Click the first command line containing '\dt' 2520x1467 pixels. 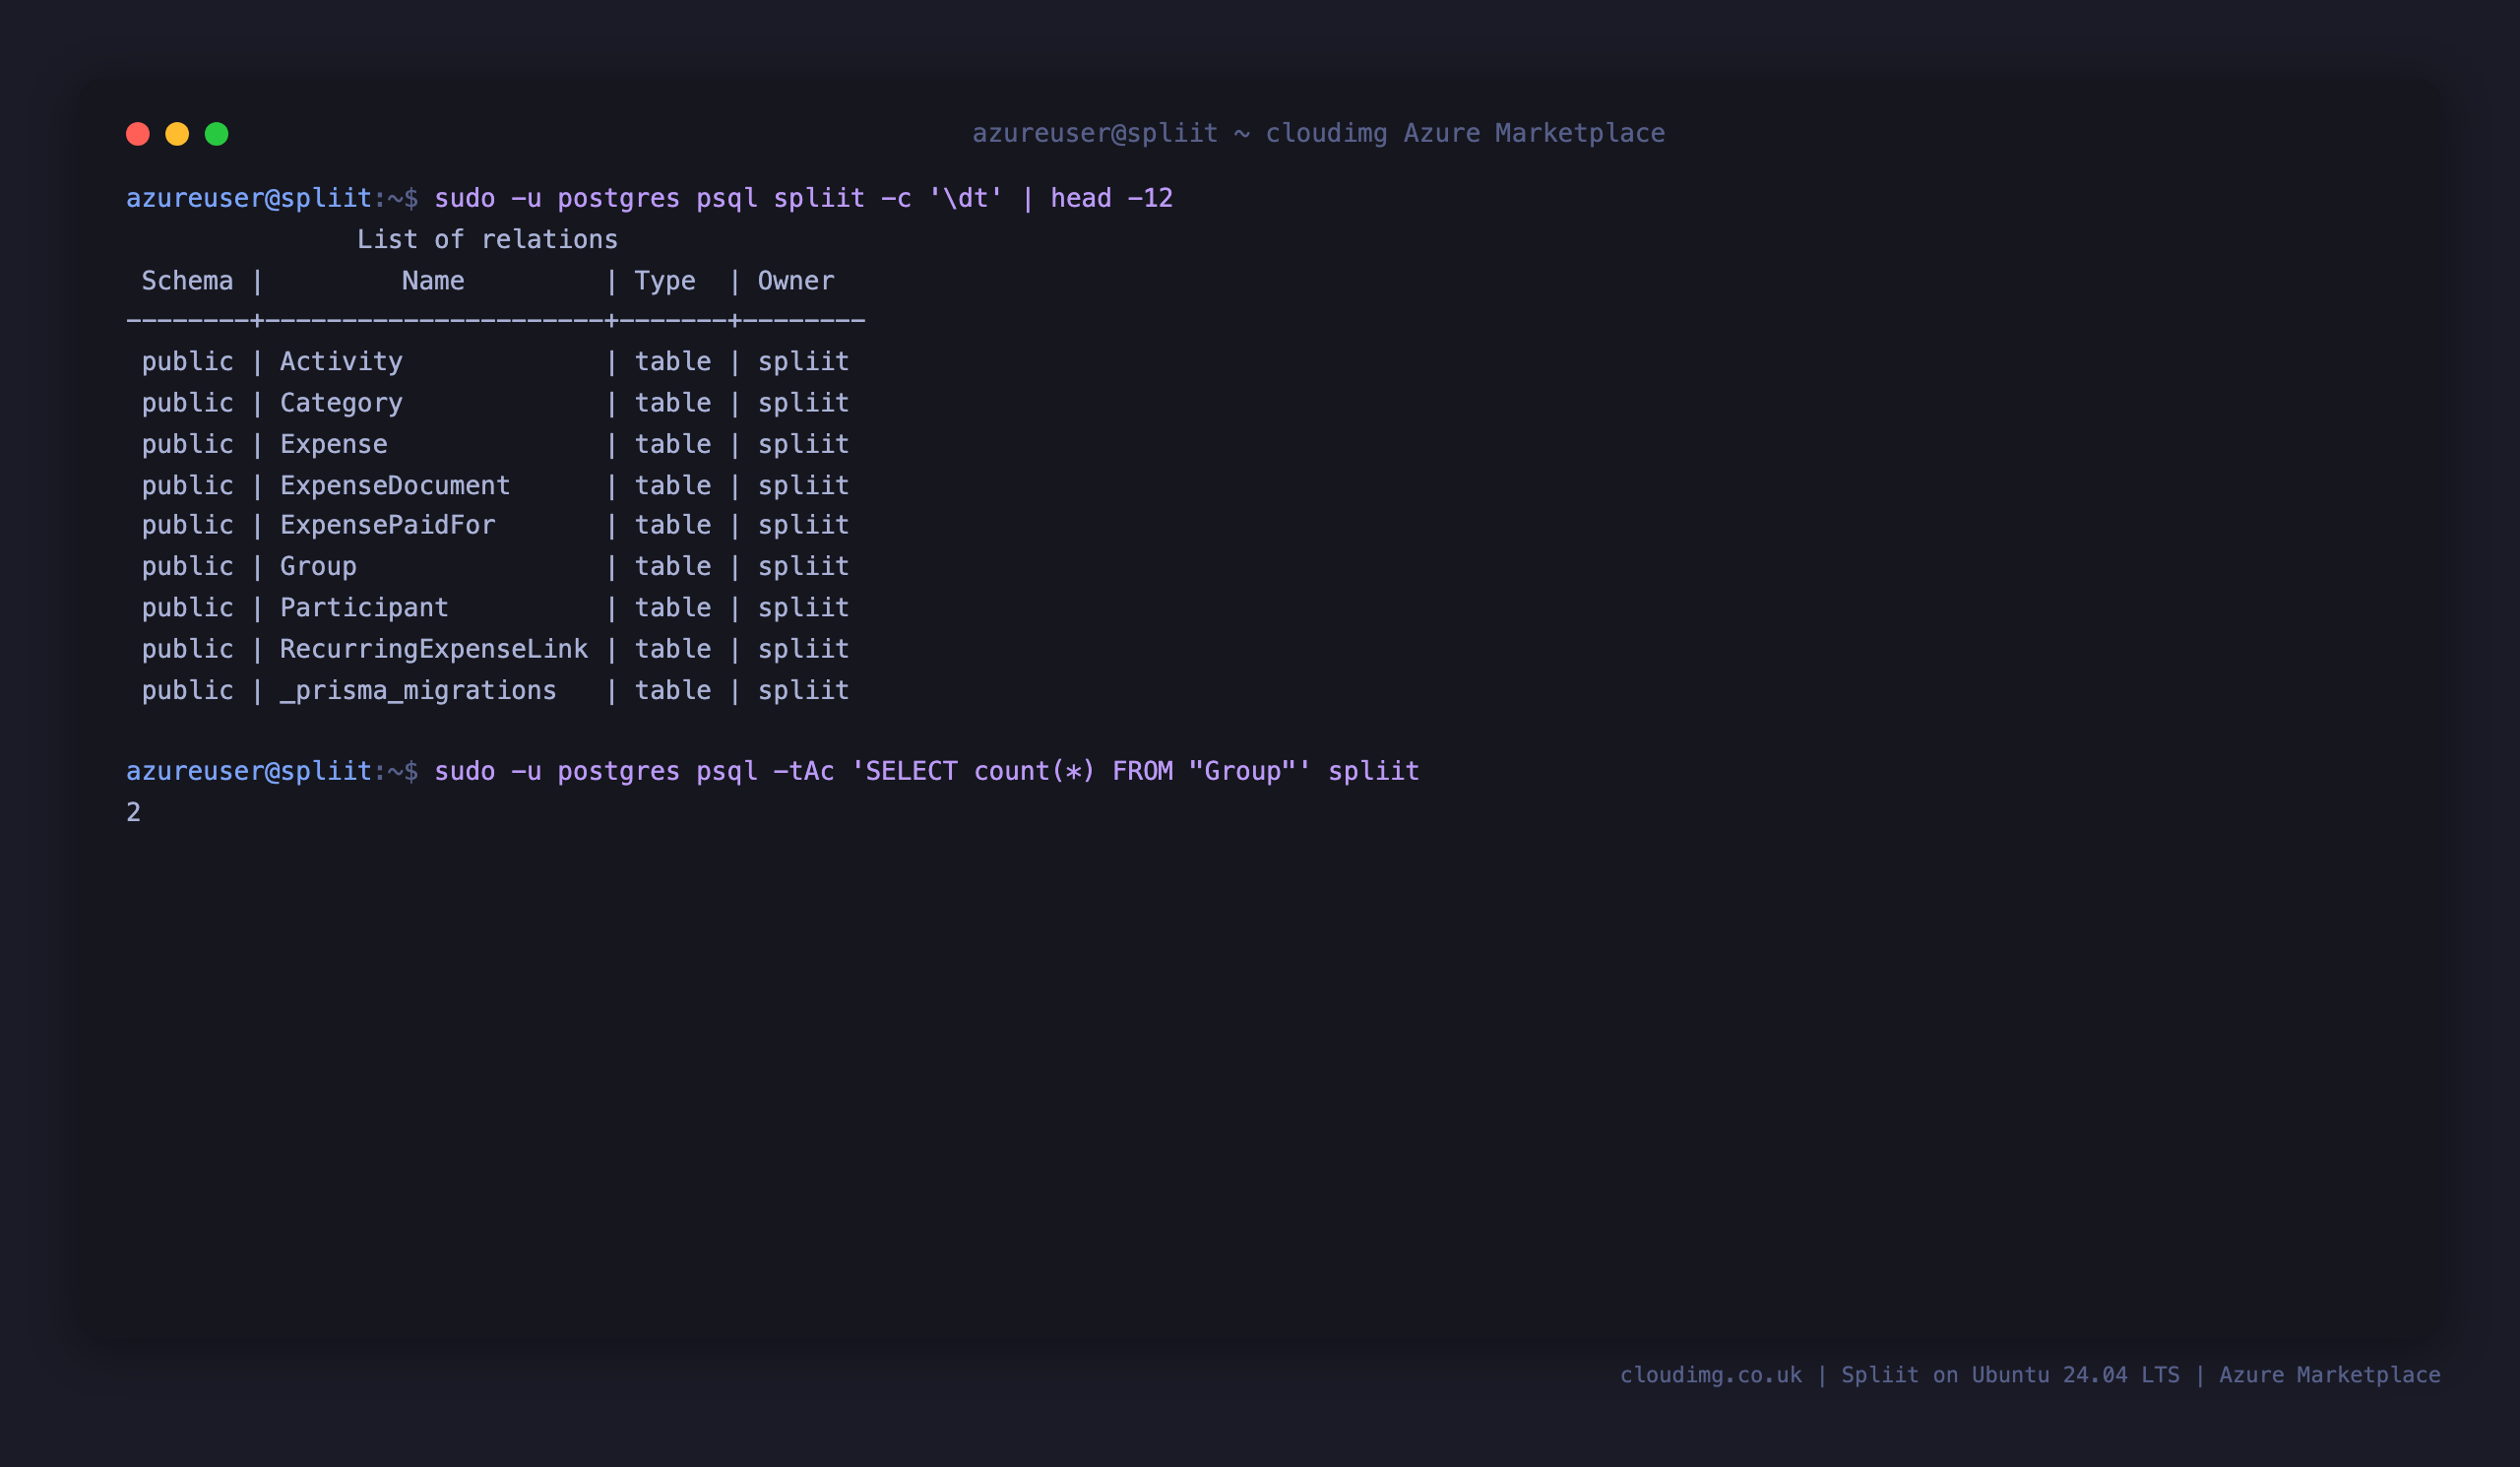point(649,198)
